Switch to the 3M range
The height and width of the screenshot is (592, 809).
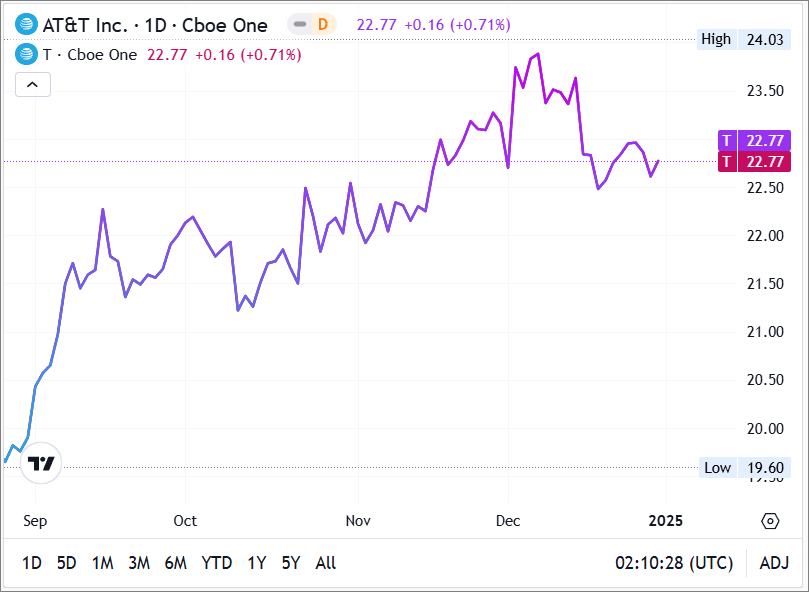click(139, 562)
